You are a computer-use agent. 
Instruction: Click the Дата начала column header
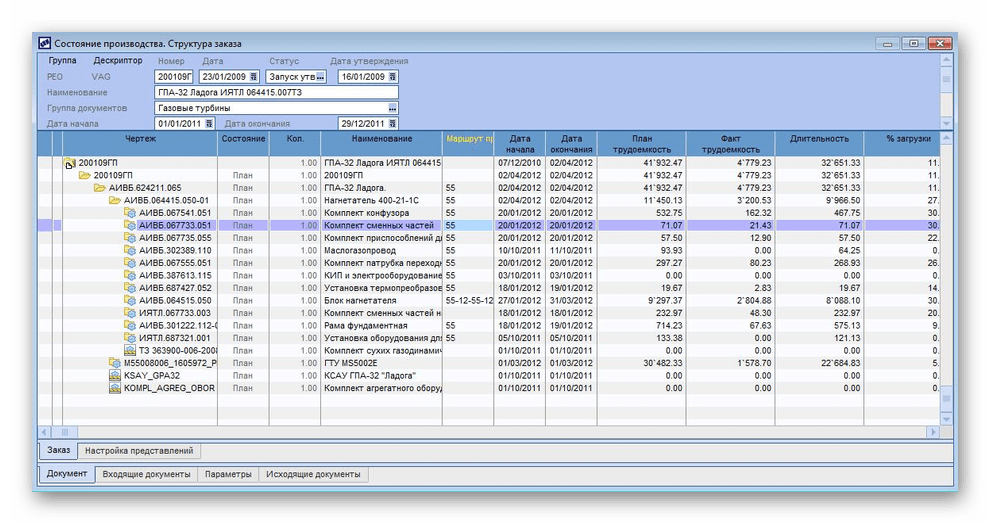[x=520, y=144]
